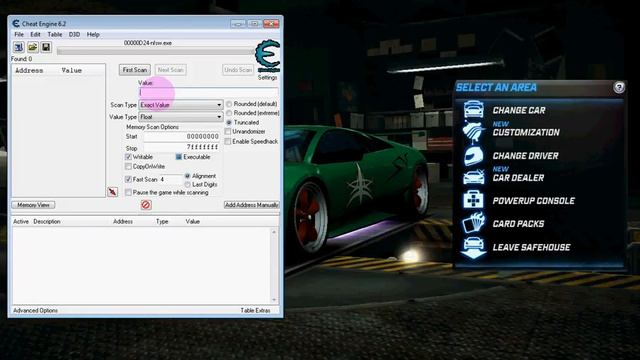Click the save floppy disk icon

tap(46, 47)
